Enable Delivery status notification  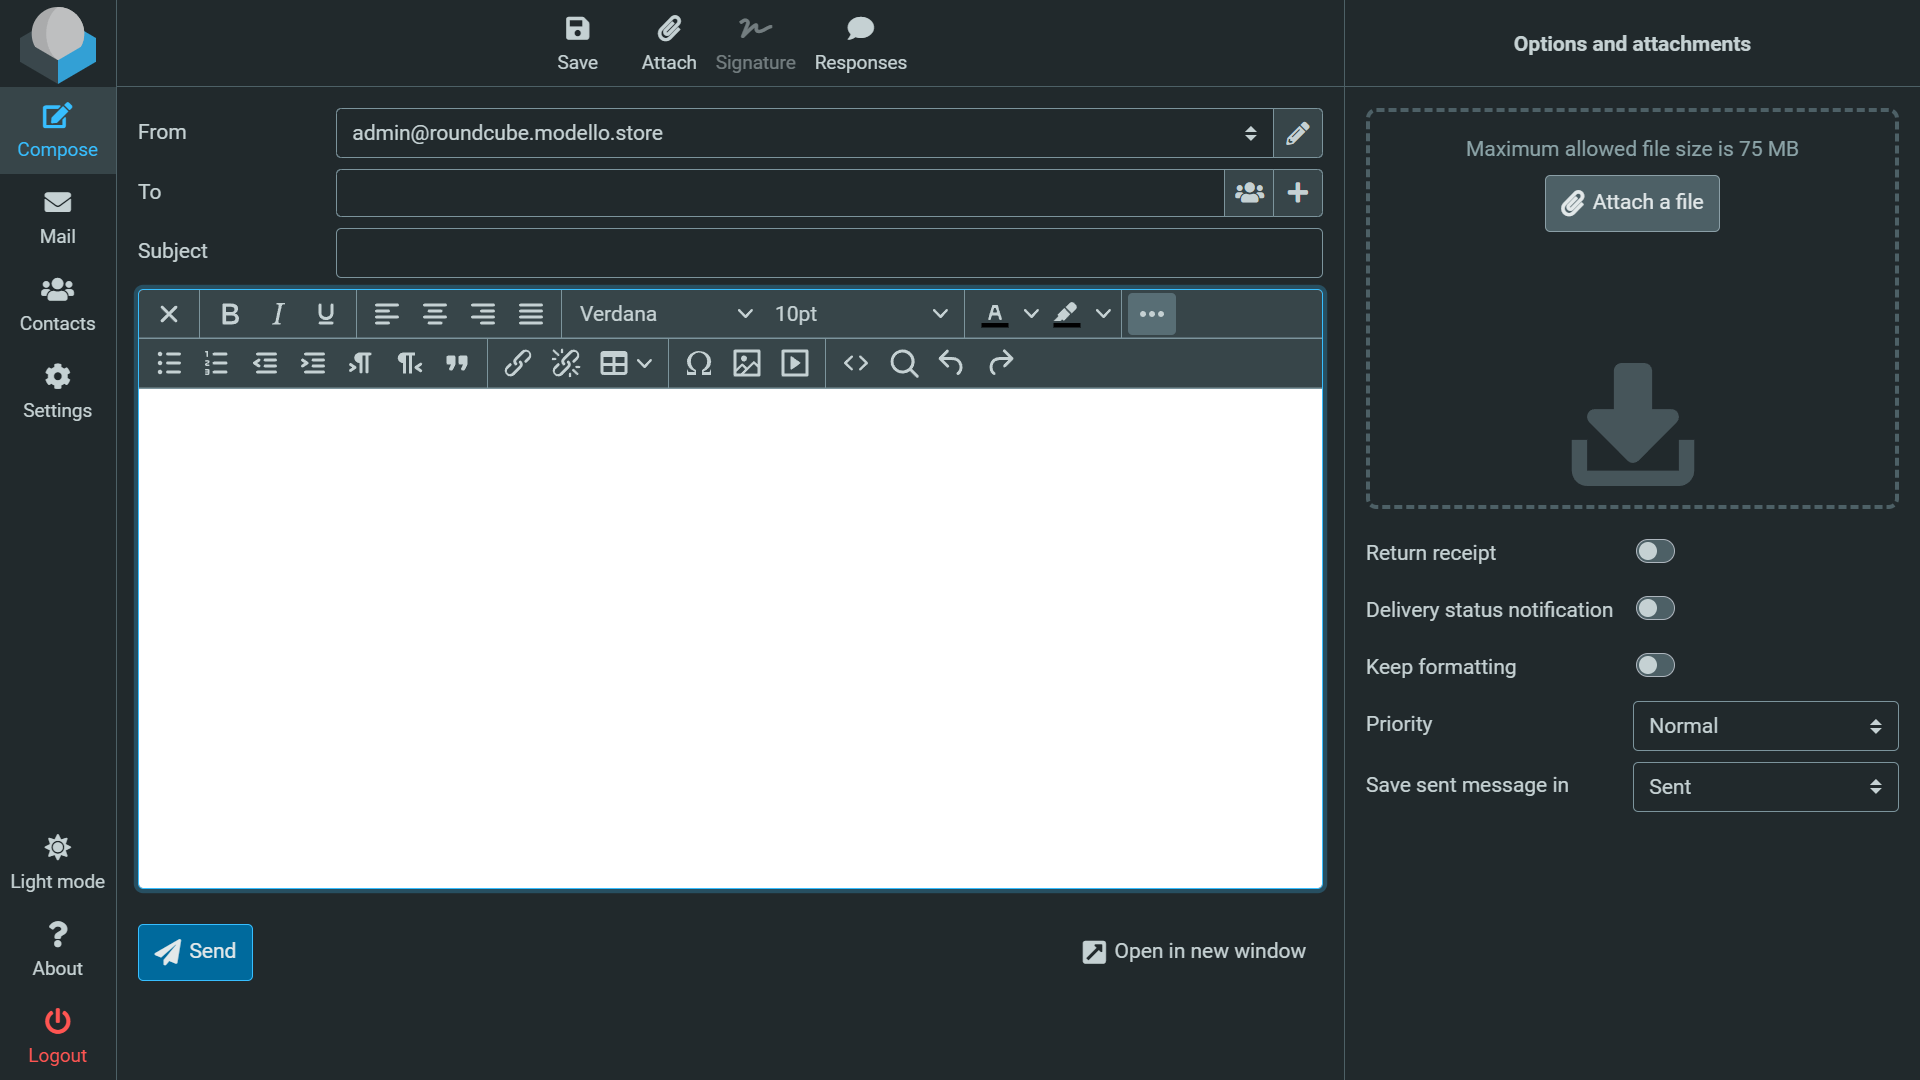1655,609
